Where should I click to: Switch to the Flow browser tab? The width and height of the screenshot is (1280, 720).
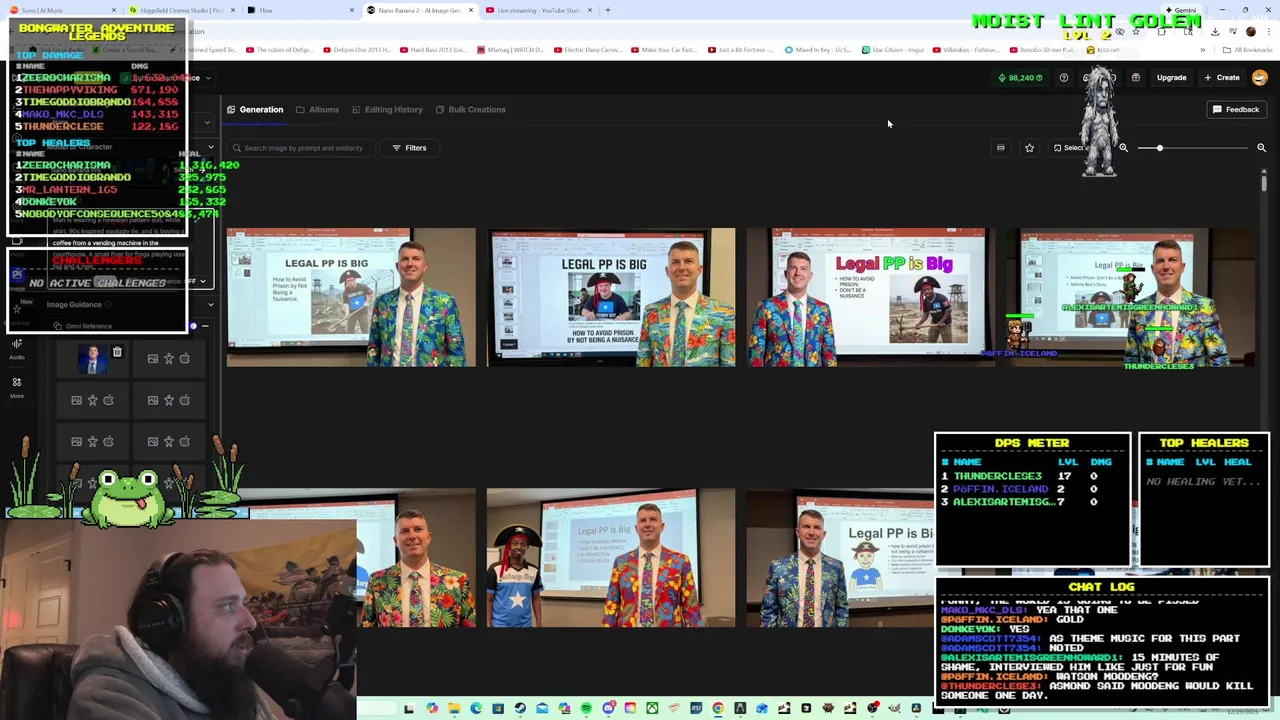pos(300,10)
